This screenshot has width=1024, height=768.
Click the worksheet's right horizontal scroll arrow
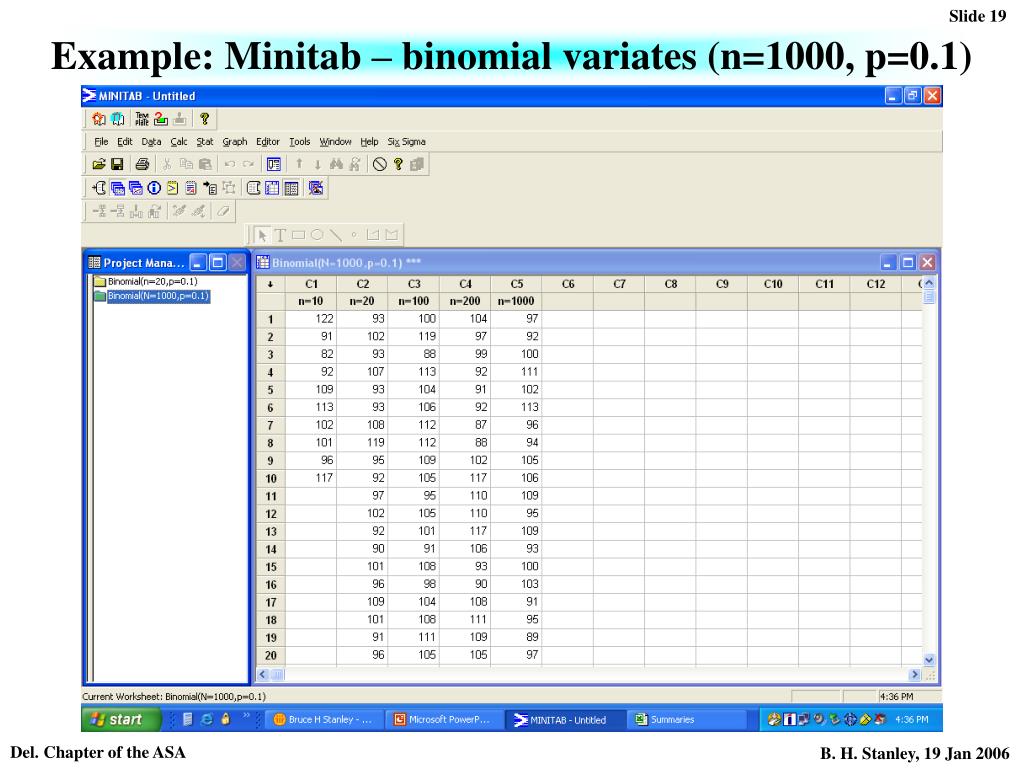(914, 675)
